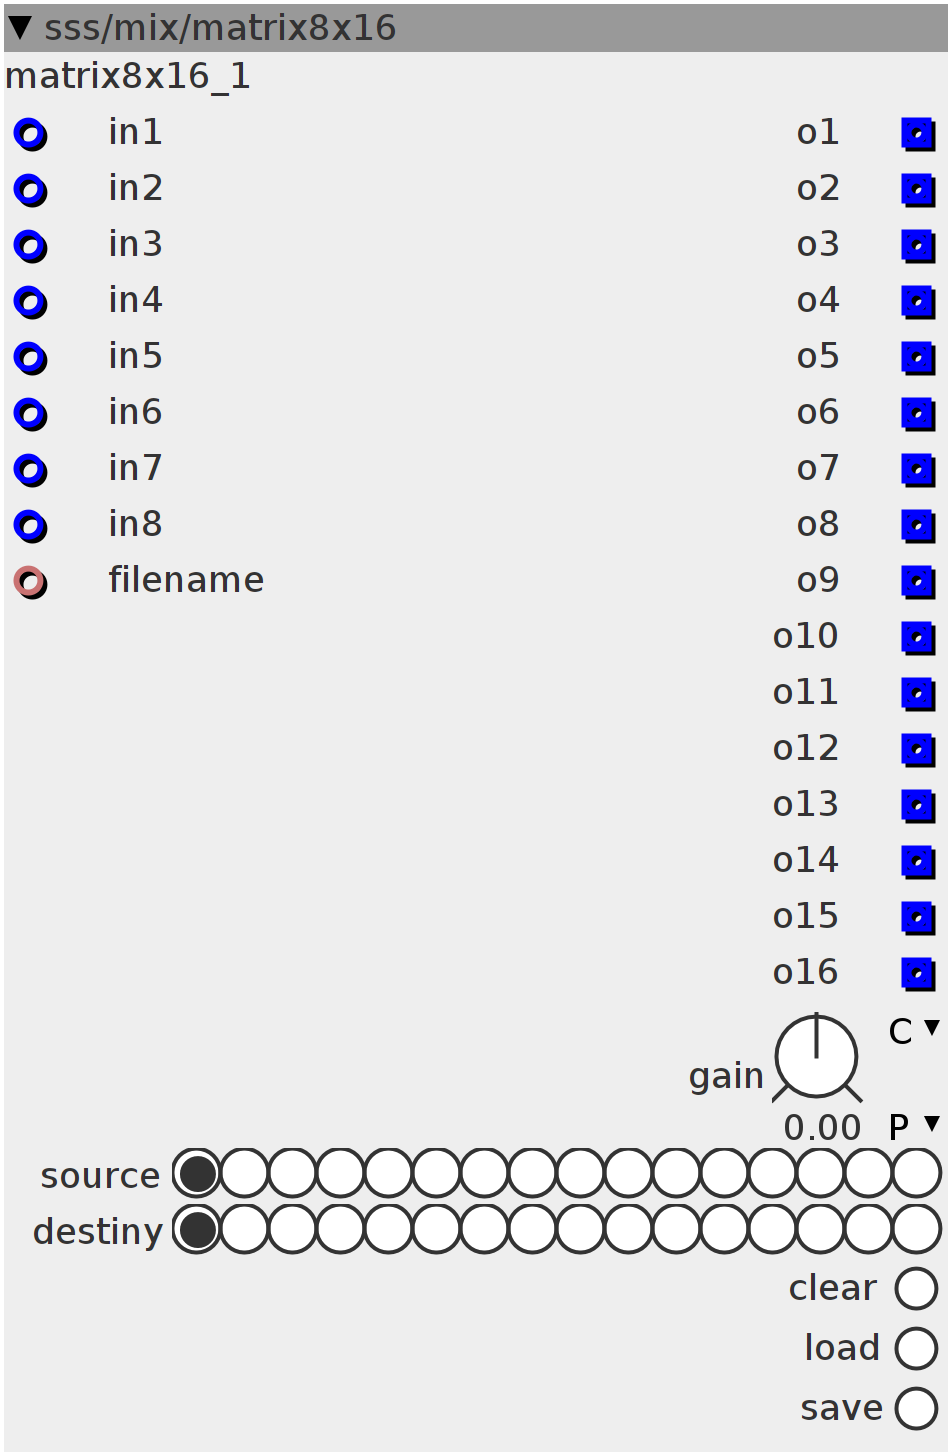Viewport: 952px width, 1456px height.
Task: Click the in1 inlet connector
Action: tap(30, 134)
